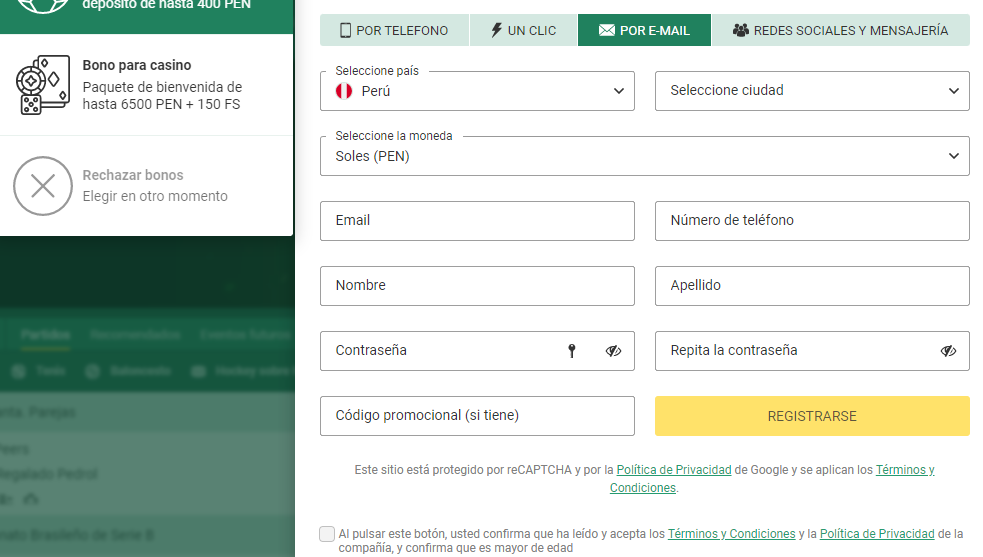Click the people icon on REDES SOCIALES tab
Image resolution: width=983 pixels, height=557 pixels.
[x=741, y=30]
